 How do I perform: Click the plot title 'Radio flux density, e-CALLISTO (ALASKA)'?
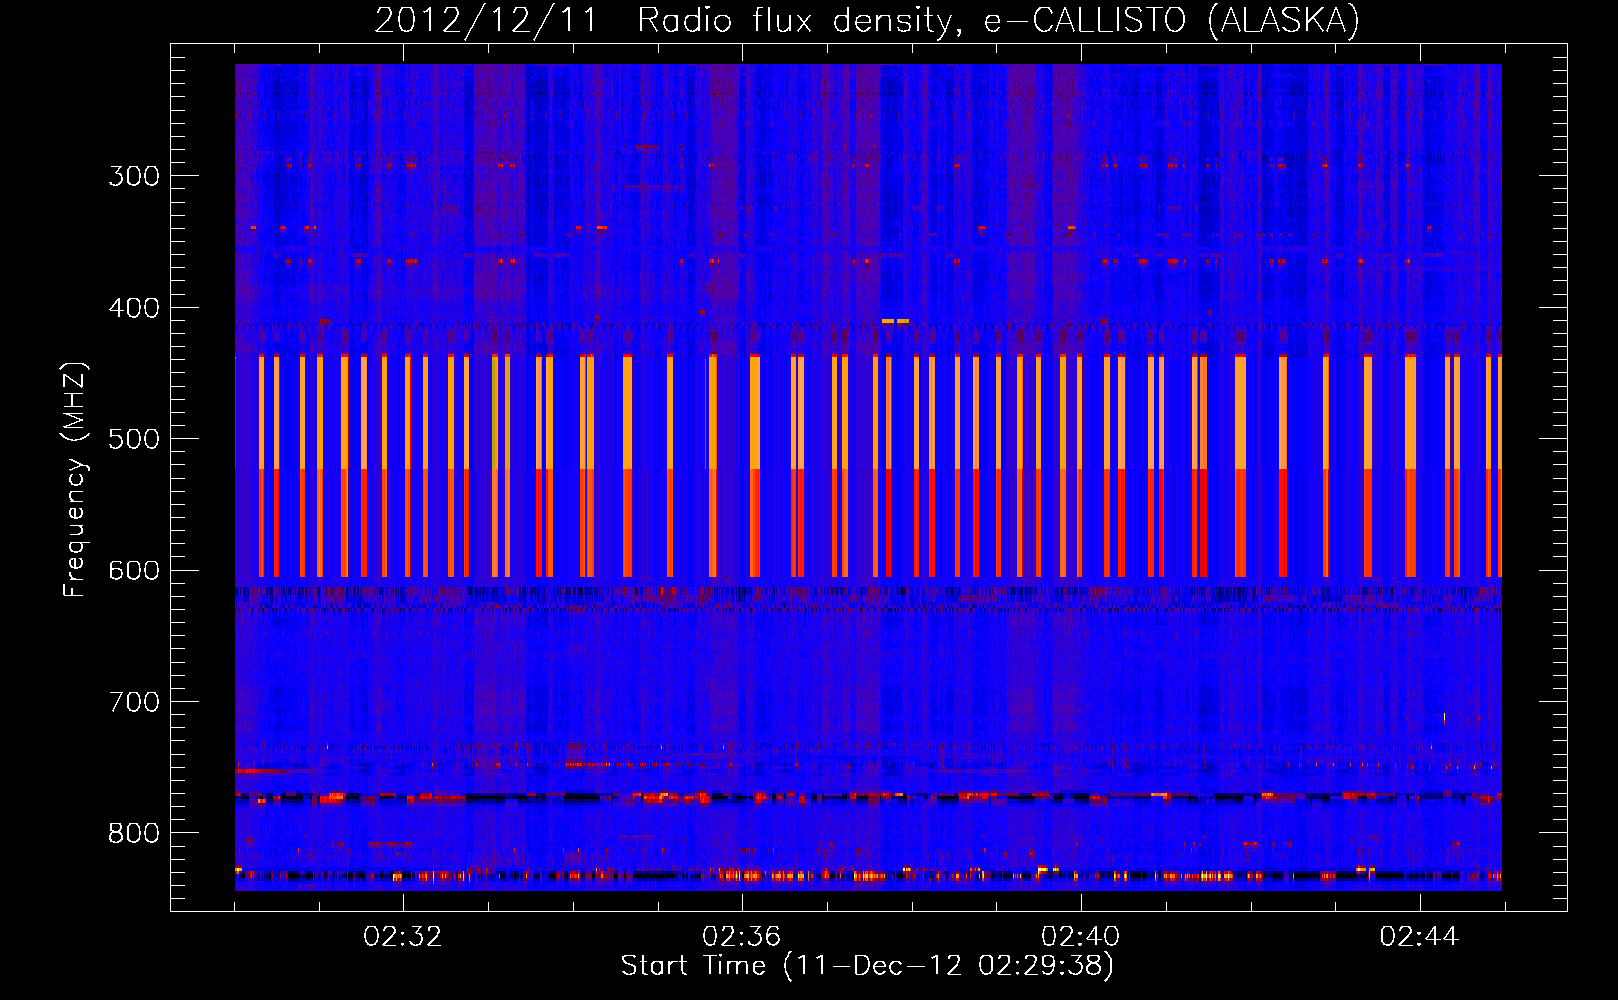(999, 21)
